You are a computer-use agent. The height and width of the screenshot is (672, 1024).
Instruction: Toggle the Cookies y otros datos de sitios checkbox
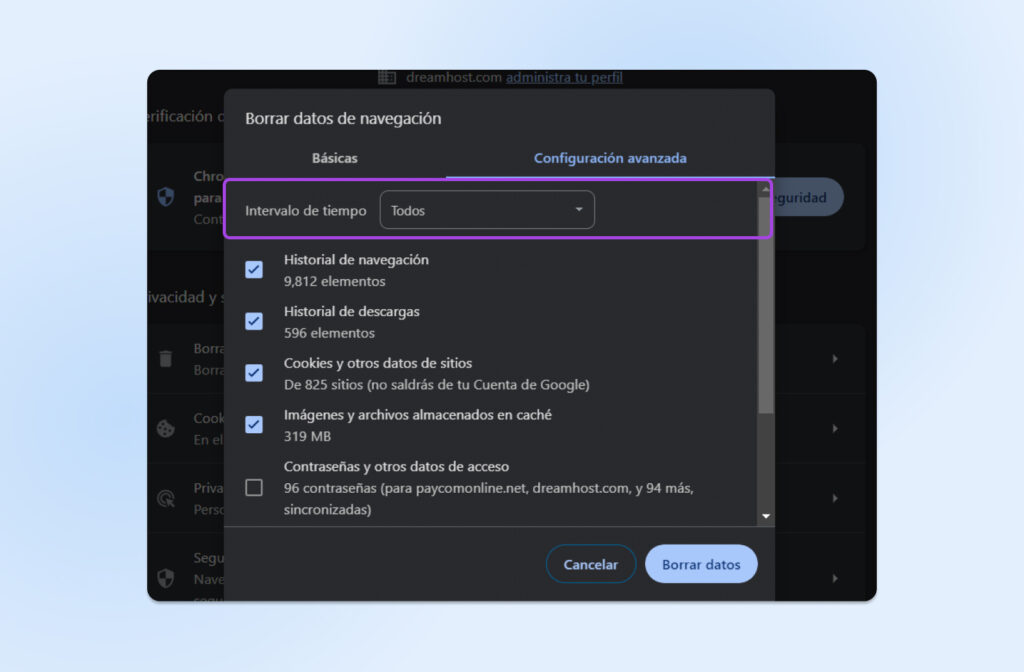[x=254, y=373]
